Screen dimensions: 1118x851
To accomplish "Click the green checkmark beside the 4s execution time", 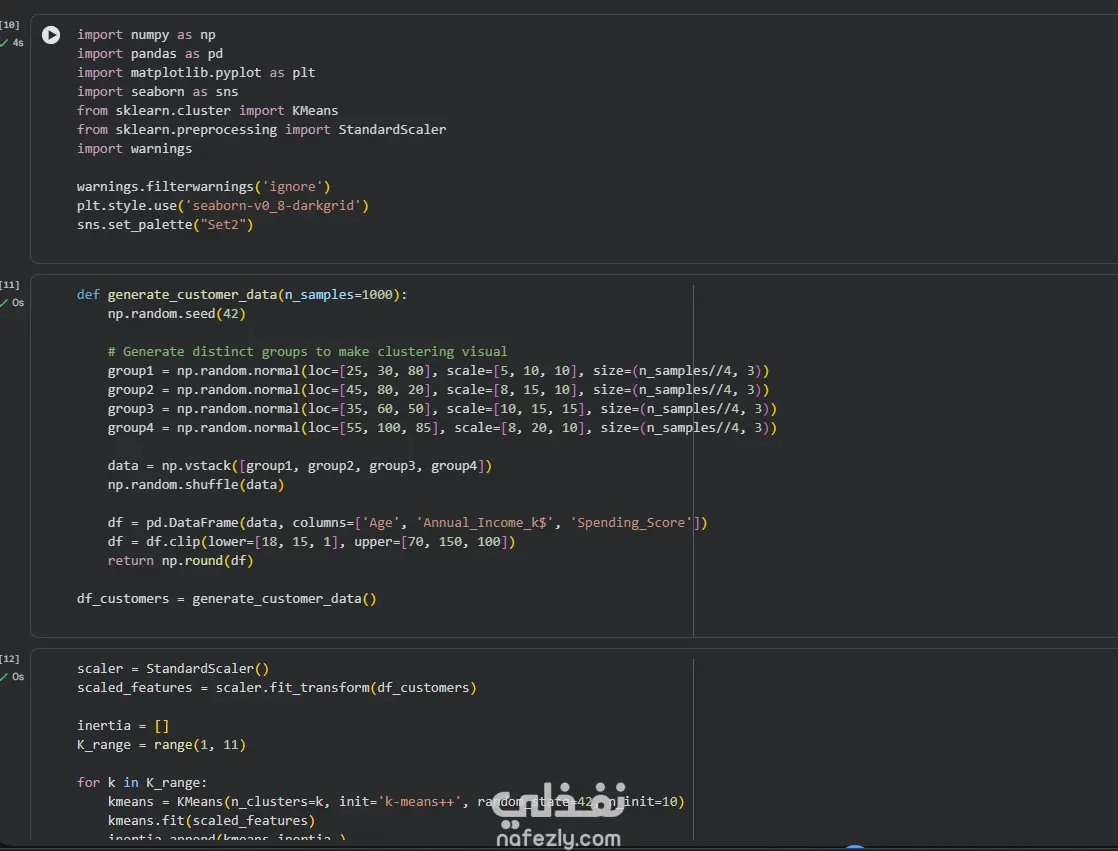I will 4,43.
